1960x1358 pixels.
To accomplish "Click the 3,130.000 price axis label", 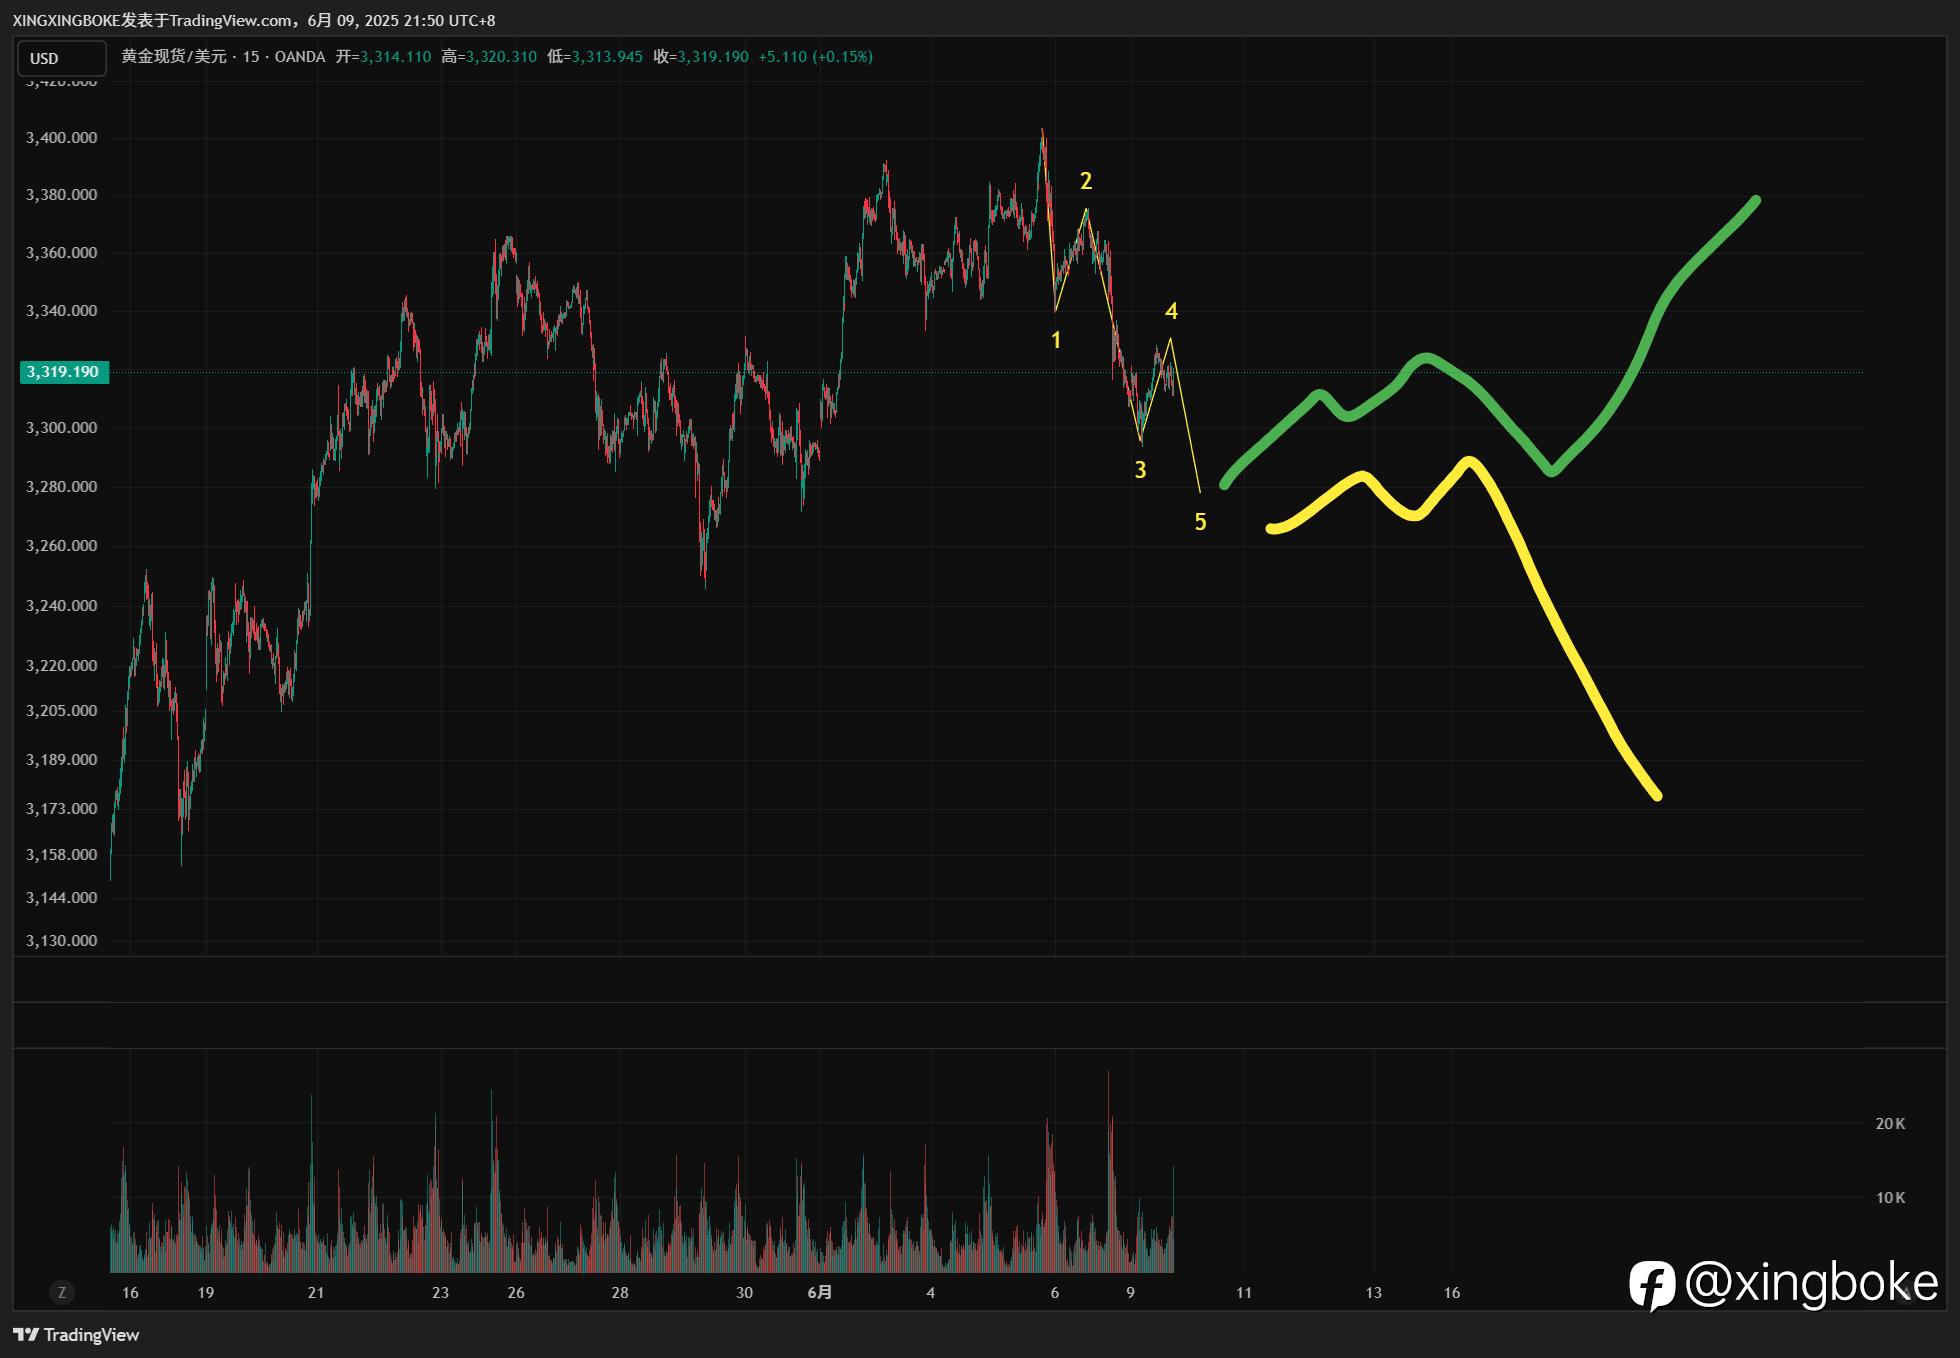I will 62,941.
